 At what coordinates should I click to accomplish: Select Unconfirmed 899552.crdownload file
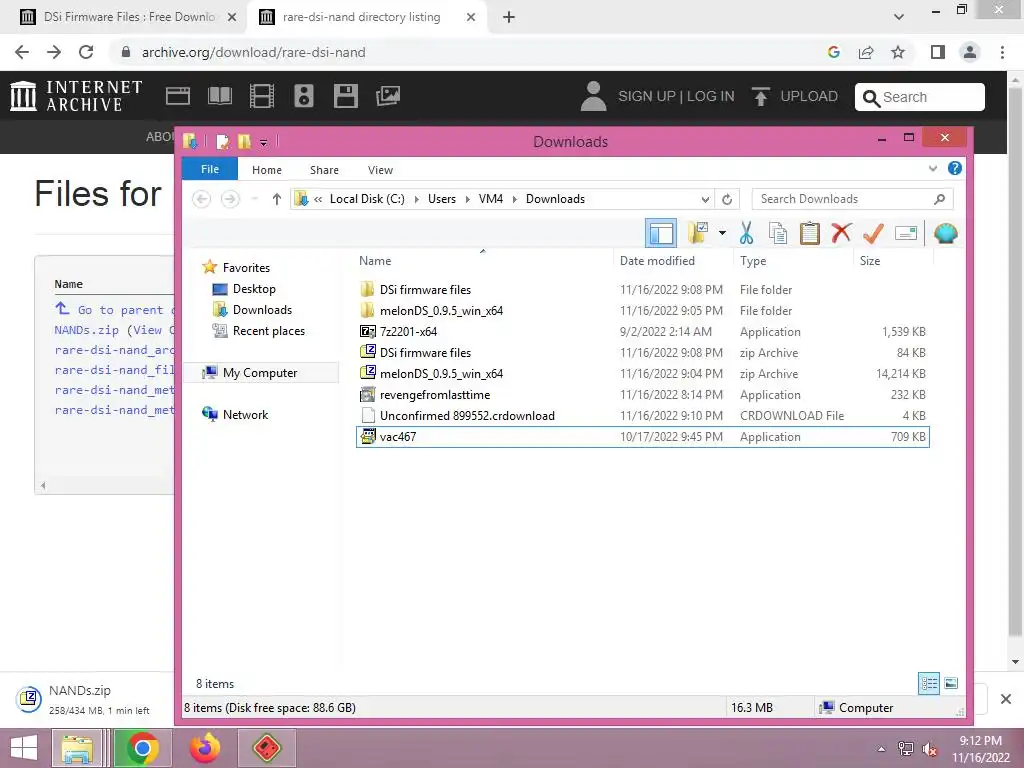pos(643,415)
